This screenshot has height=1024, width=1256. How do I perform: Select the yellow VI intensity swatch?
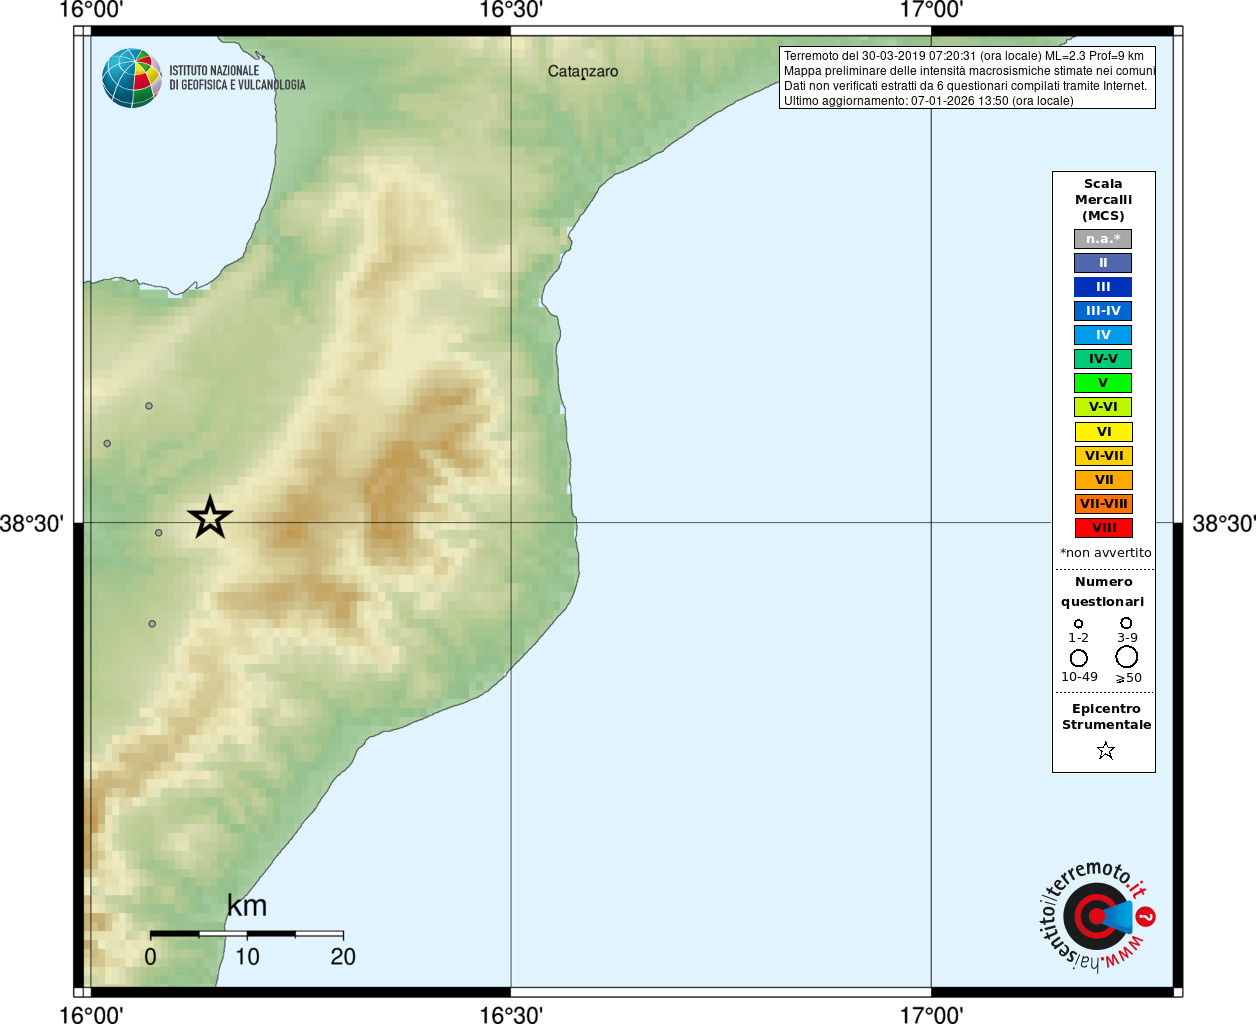point(1103,432)
